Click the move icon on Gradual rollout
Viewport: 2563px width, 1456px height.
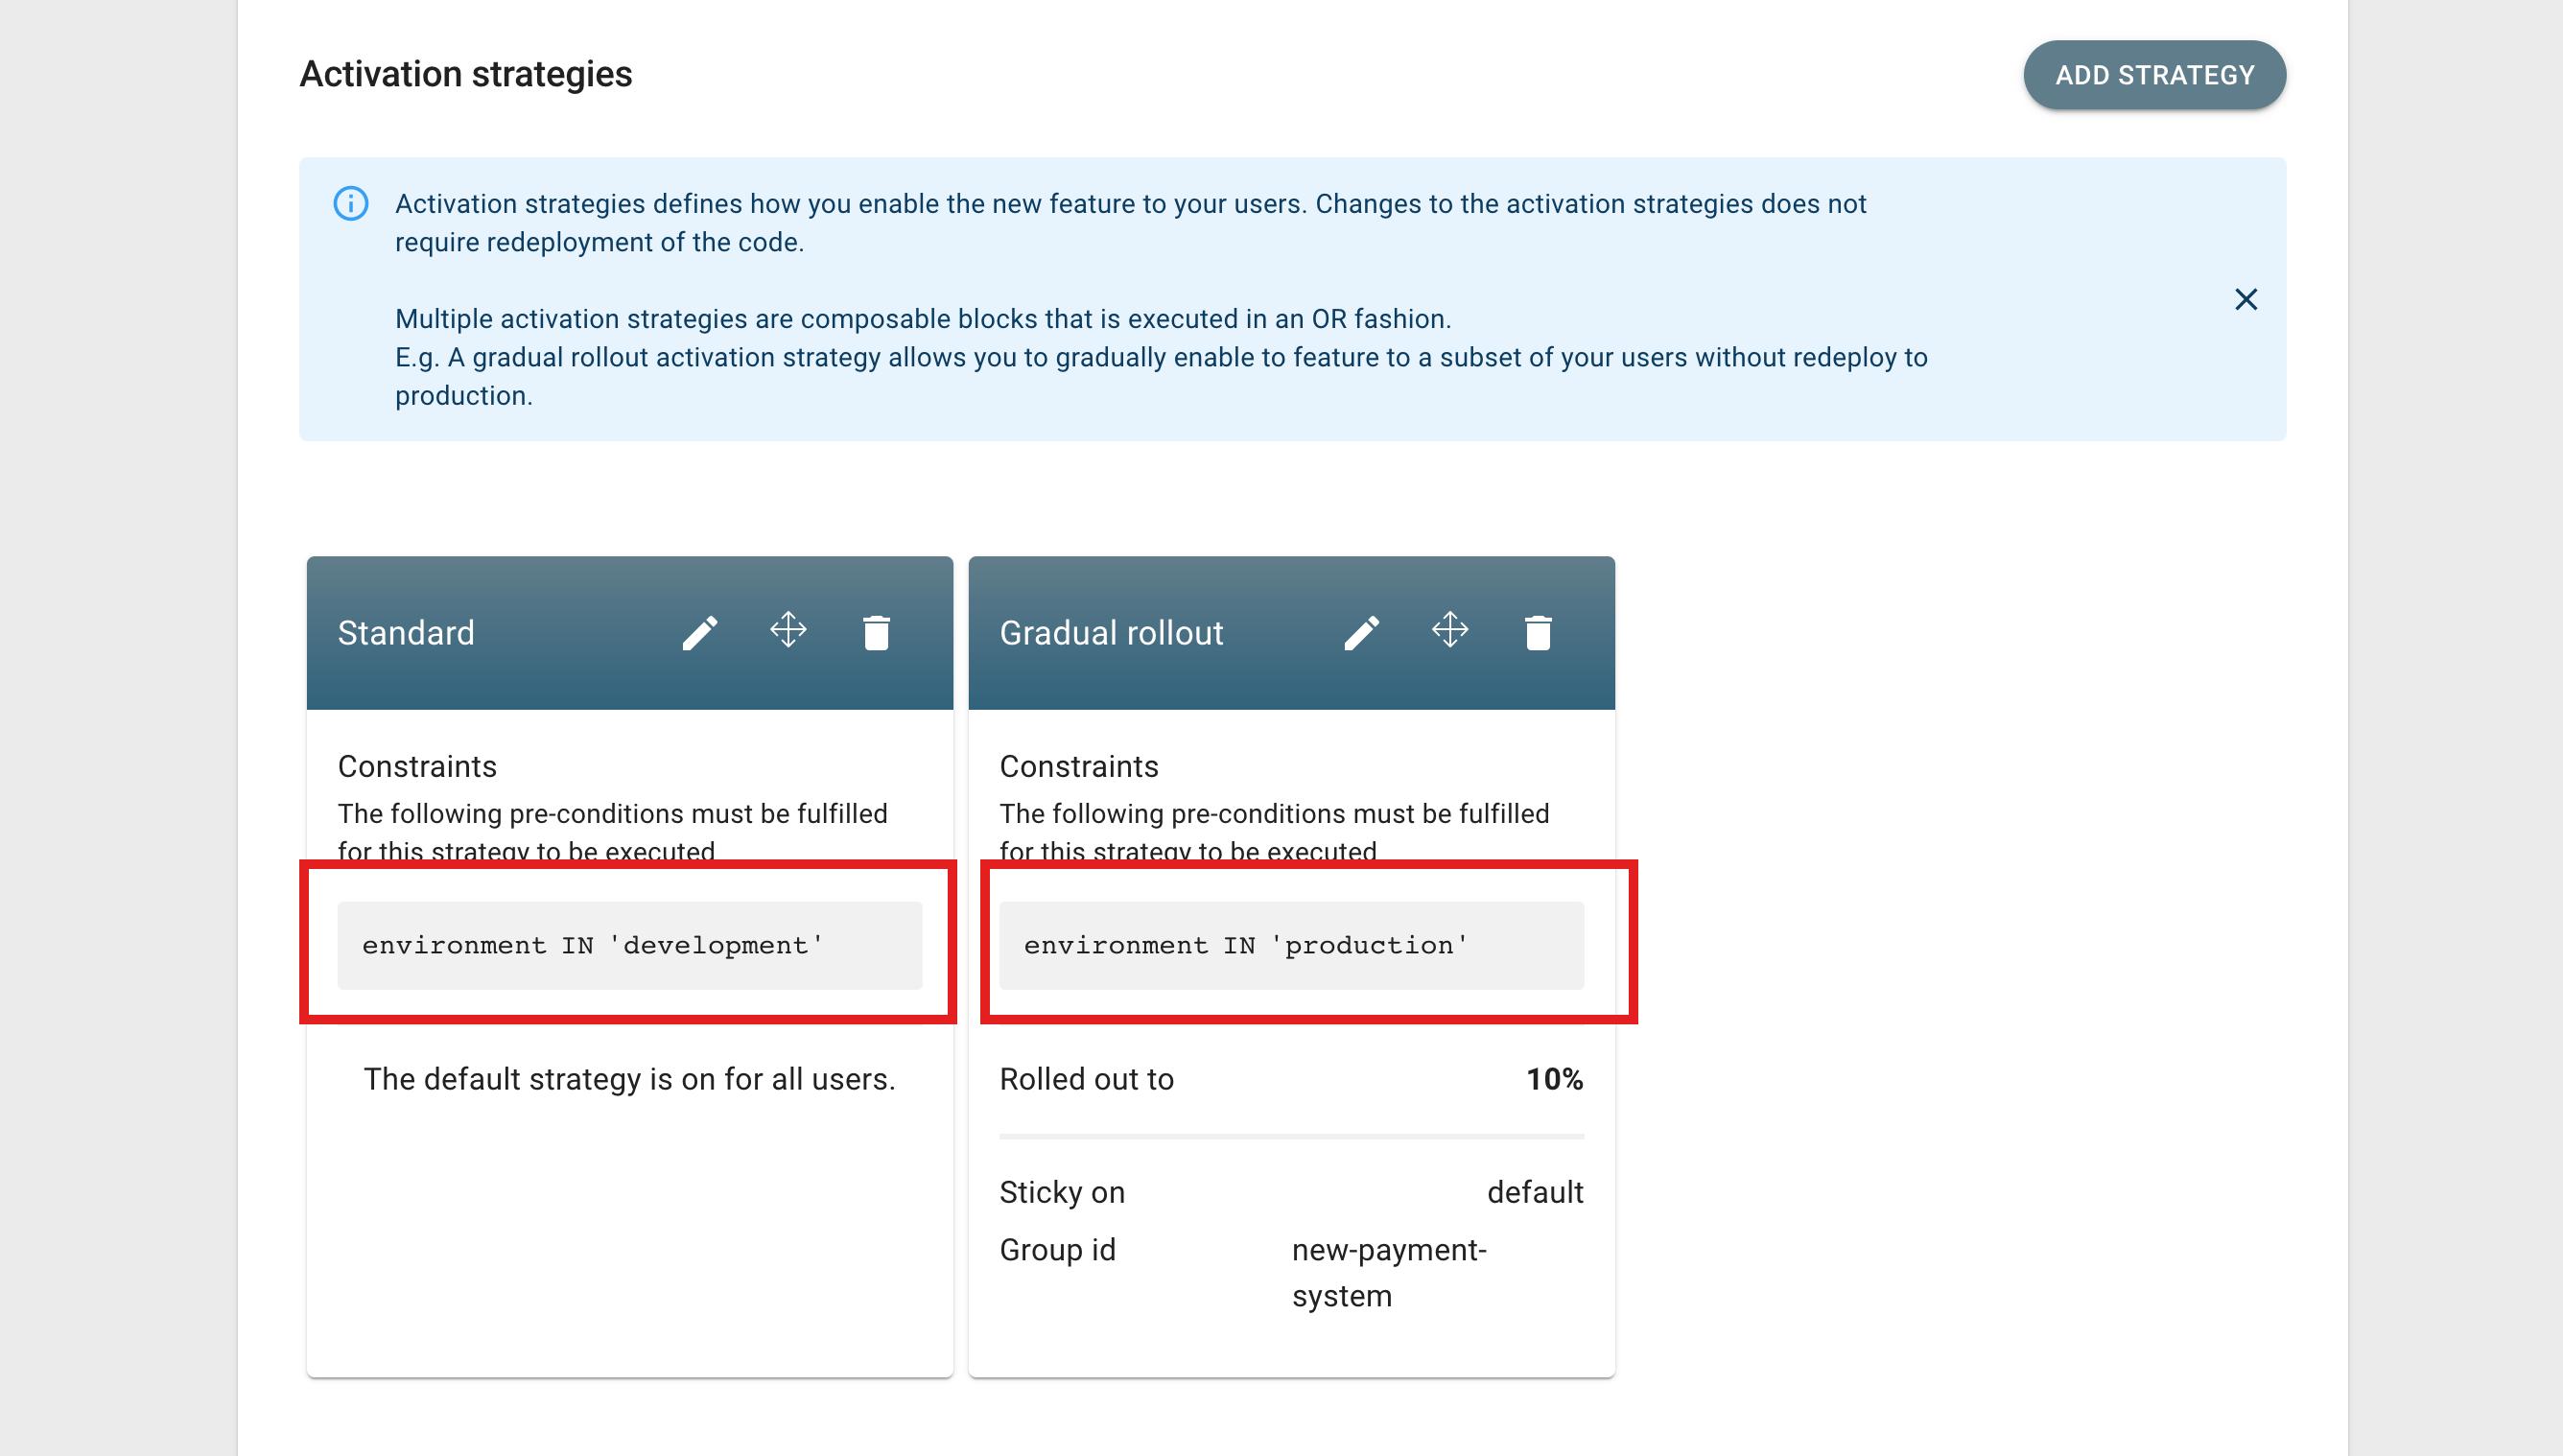(1450, 631)
